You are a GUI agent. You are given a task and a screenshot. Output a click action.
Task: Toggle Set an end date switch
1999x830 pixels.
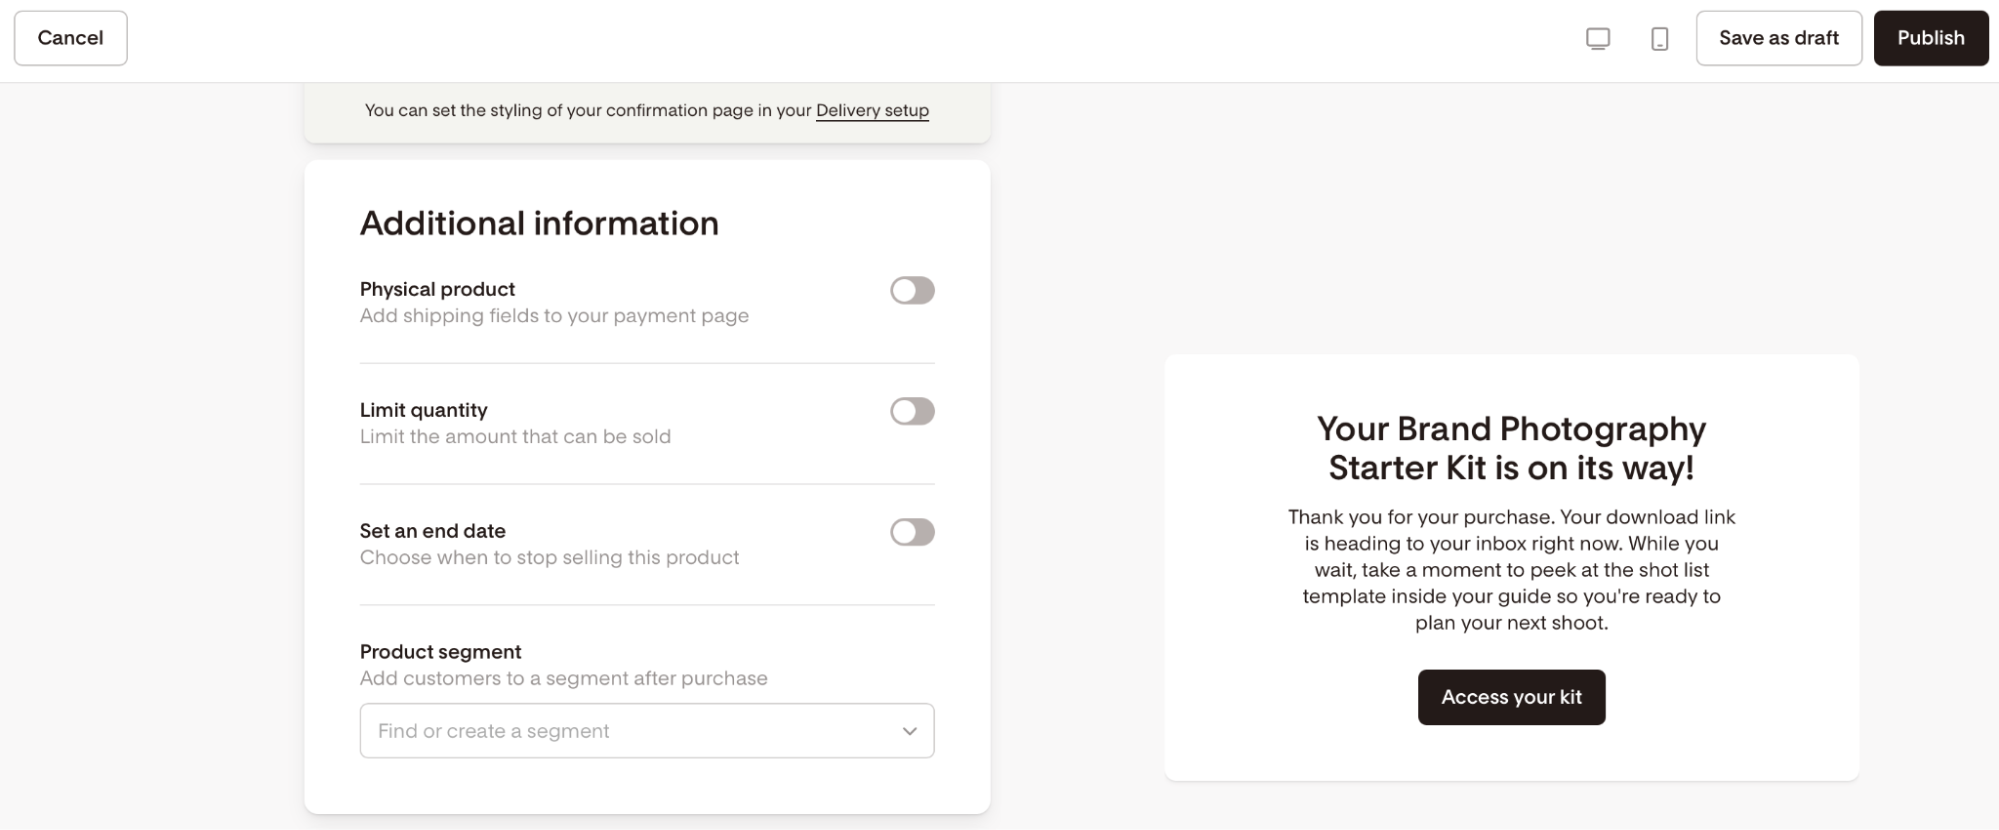coord(912,533)
